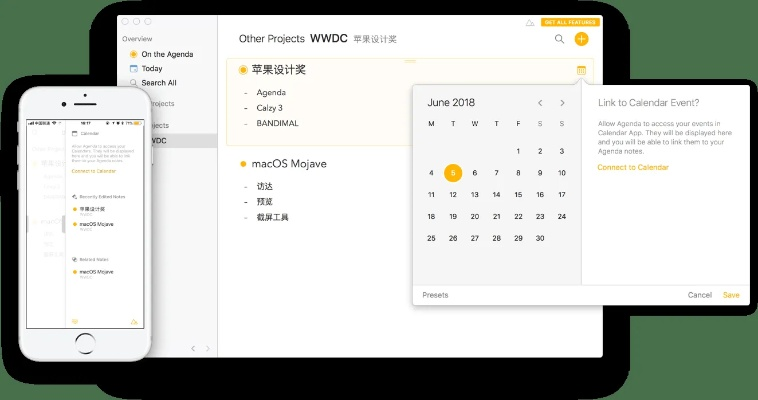Screen dimensions: 758x400
Task: Click Other Projects breadcrumb in header
Action: pyautogui.click(x=271, y=39)
